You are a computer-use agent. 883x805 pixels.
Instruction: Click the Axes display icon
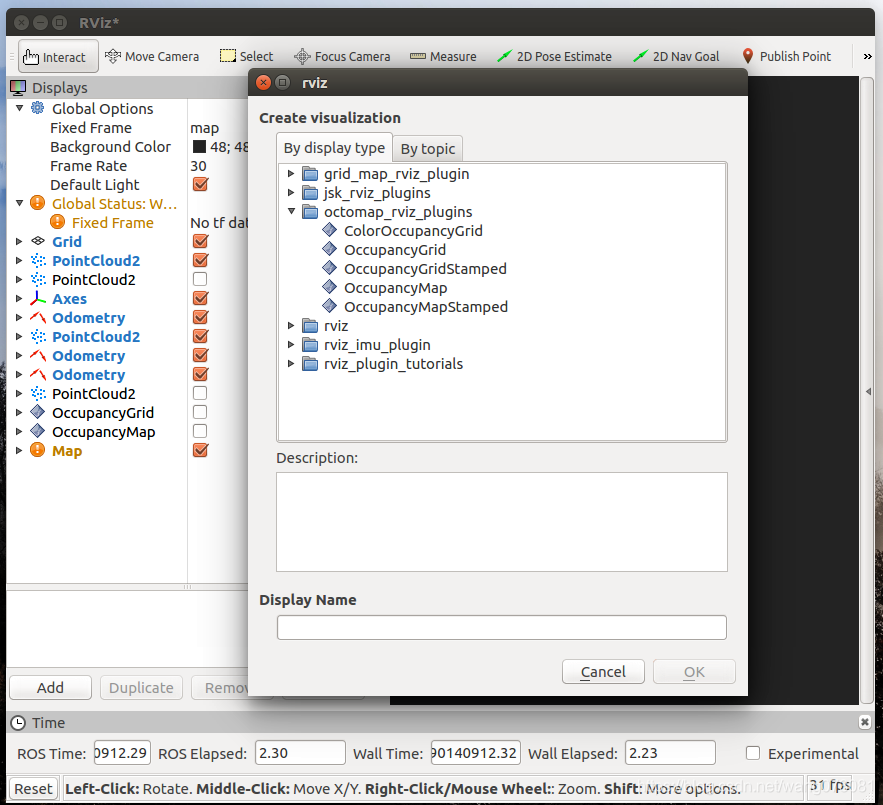click(x=38, y=298)
